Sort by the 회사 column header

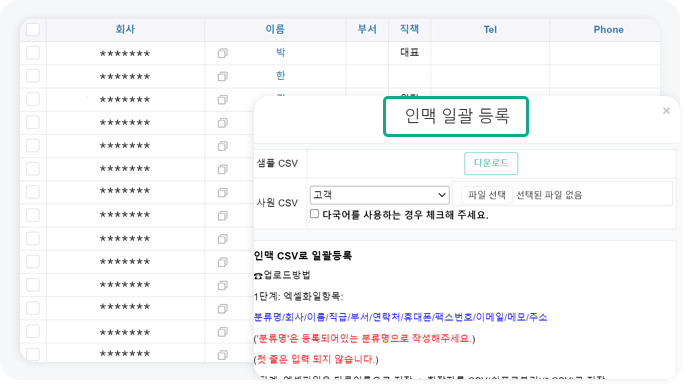125,29
